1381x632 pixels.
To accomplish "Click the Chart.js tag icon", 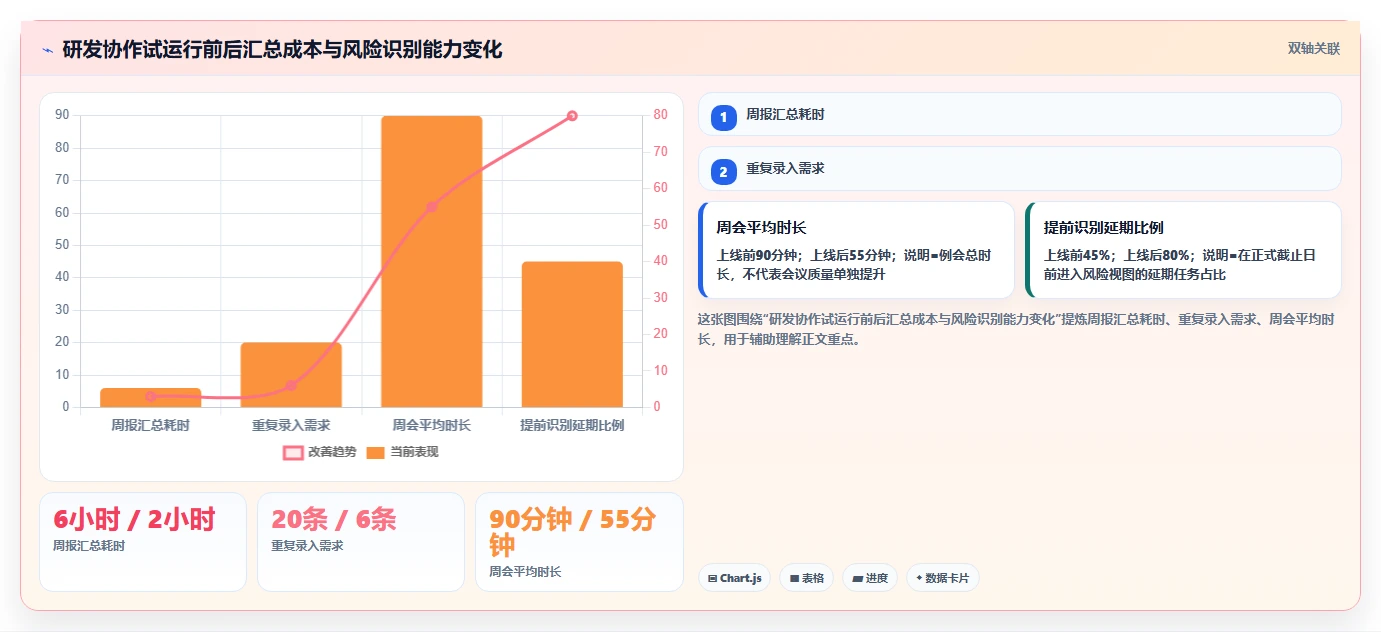I will pyautogui.click(x=712, y=578).
